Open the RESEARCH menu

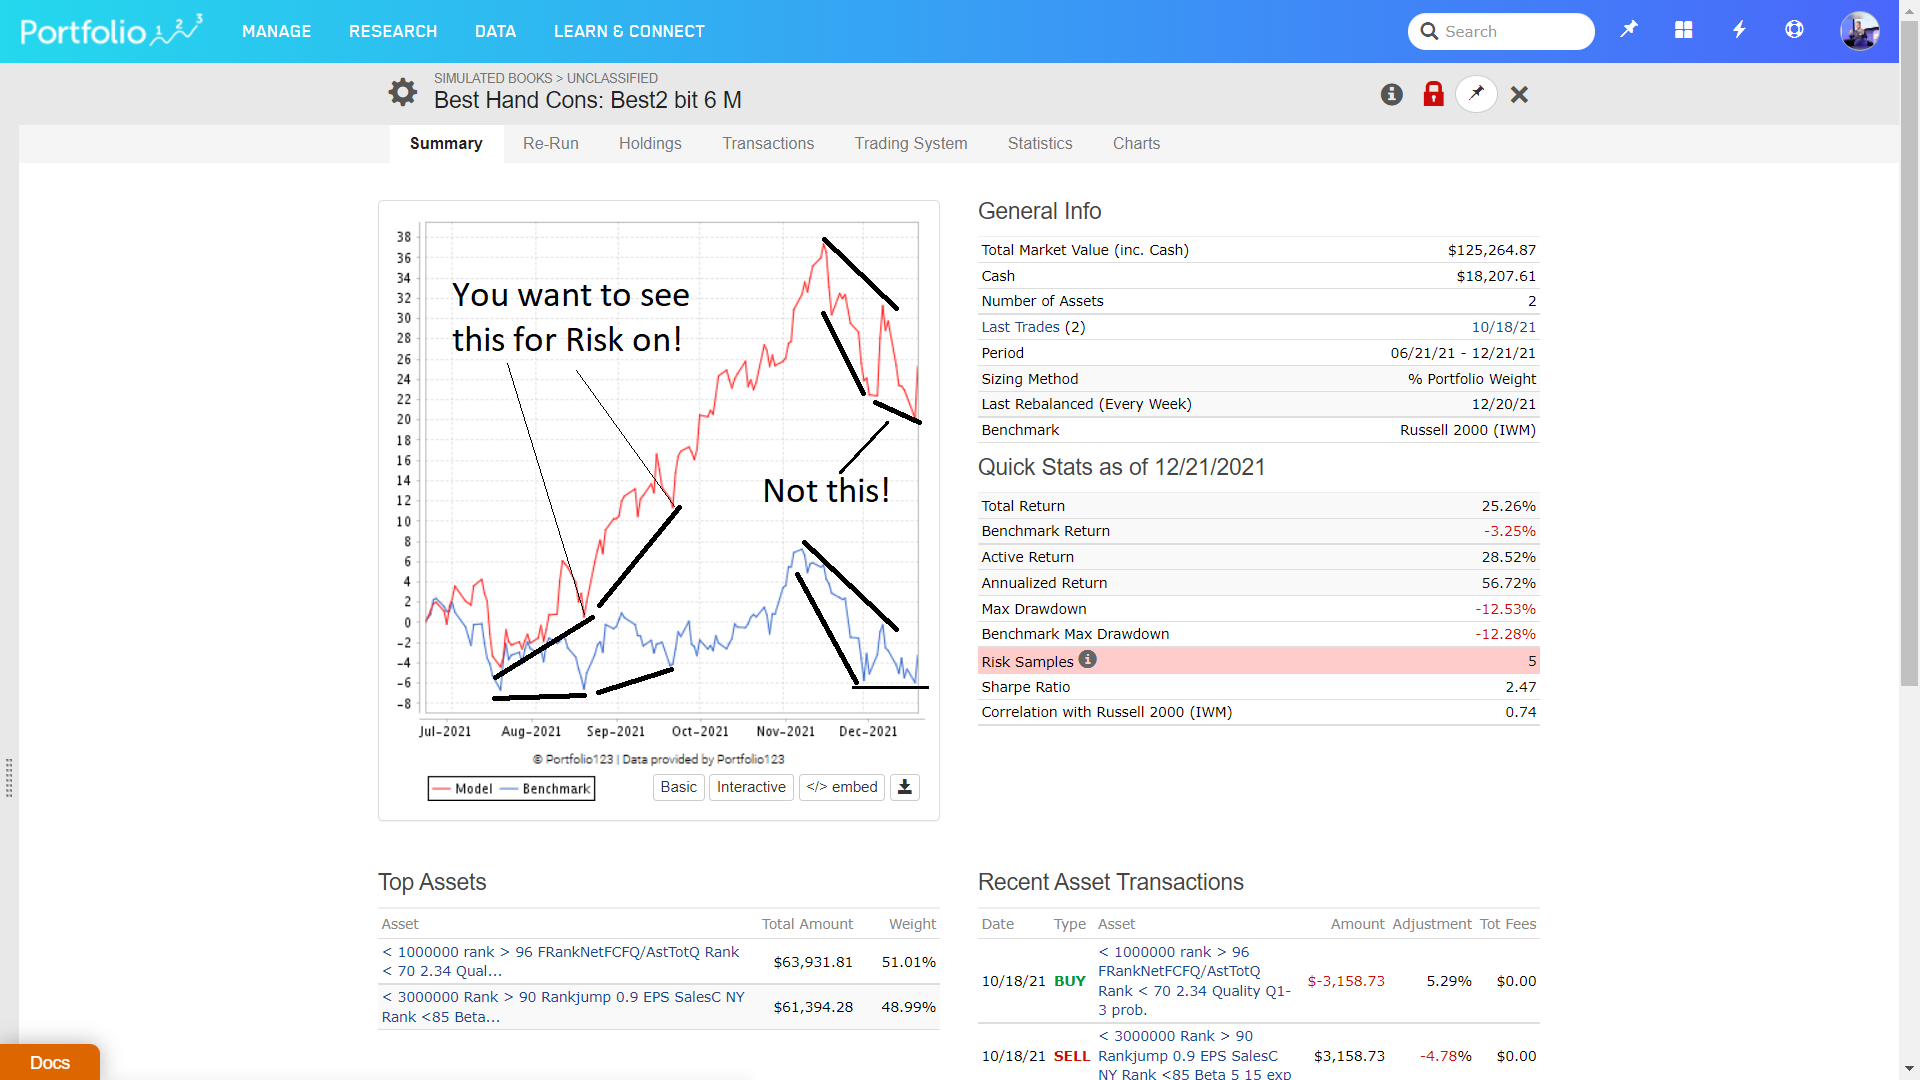[393, 31]
